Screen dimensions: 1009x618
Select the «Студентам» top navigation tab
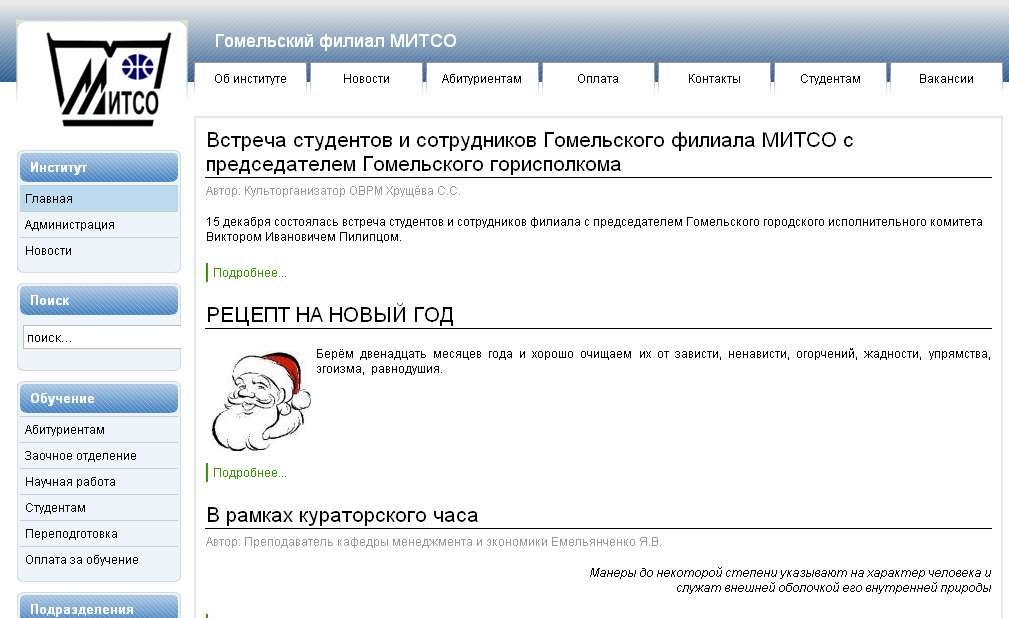(x=830, y=79)
